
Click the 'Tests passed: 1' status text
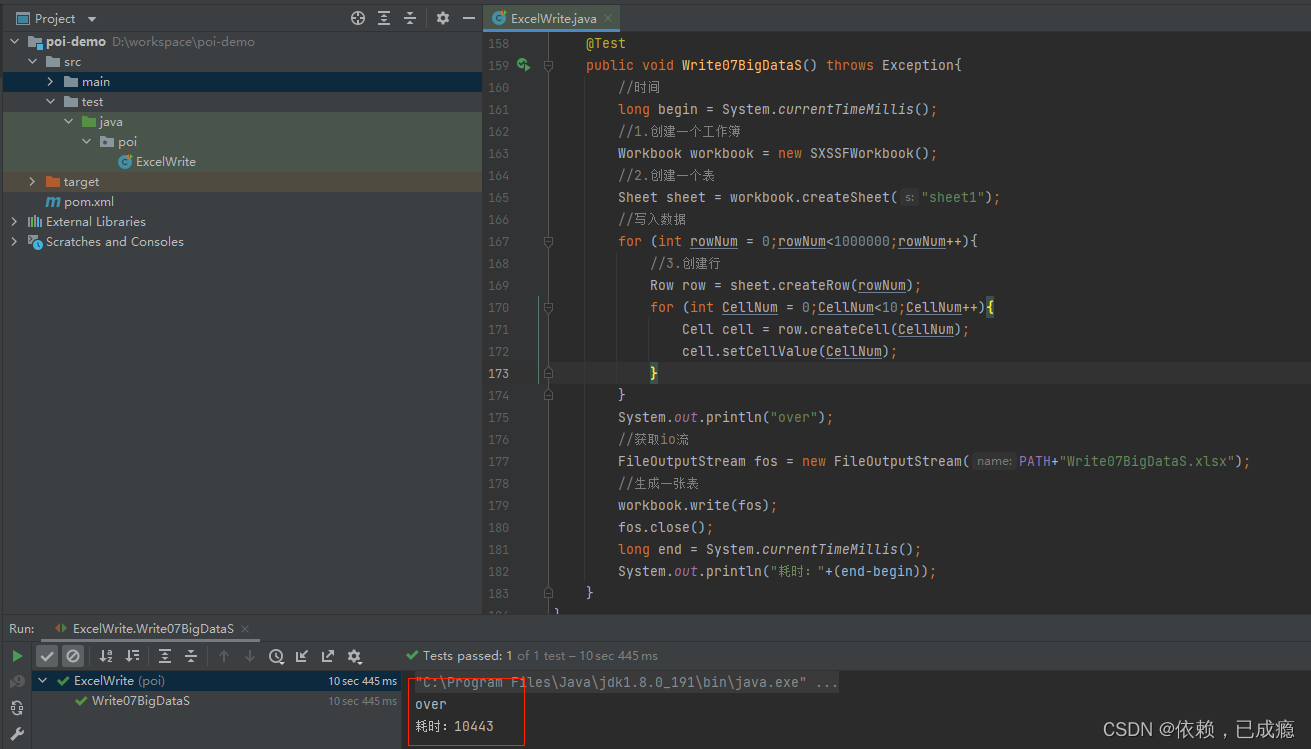pos(468,656)
